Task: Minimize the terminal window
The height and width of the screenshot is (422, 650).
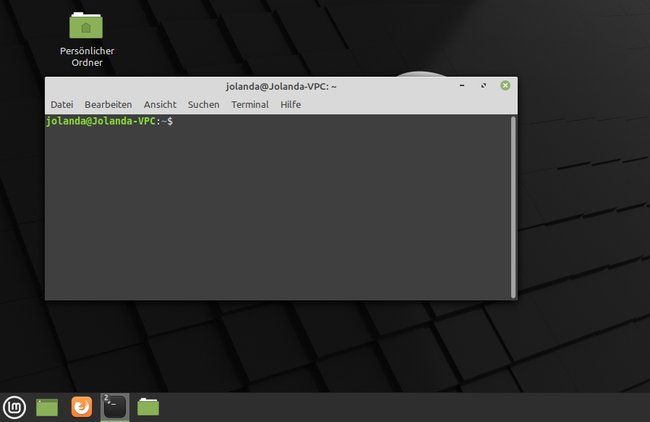Action: 462,85
